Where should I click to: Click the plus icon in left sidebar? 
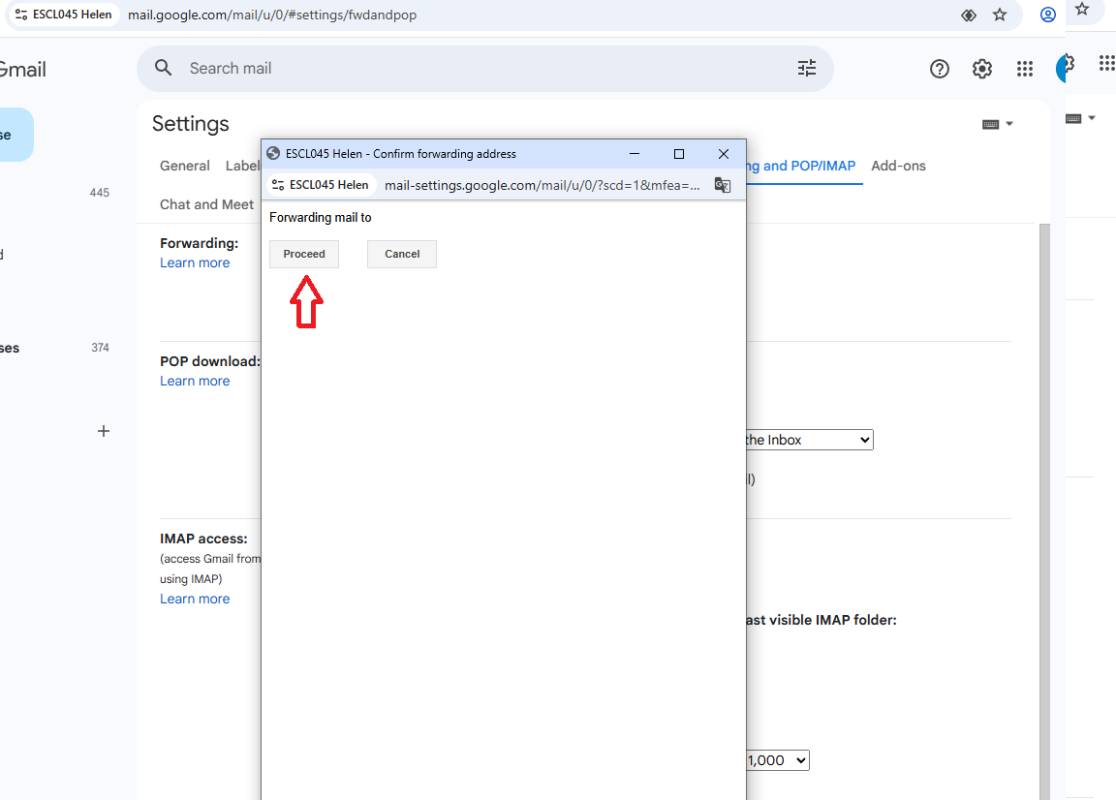click(103, 431)
